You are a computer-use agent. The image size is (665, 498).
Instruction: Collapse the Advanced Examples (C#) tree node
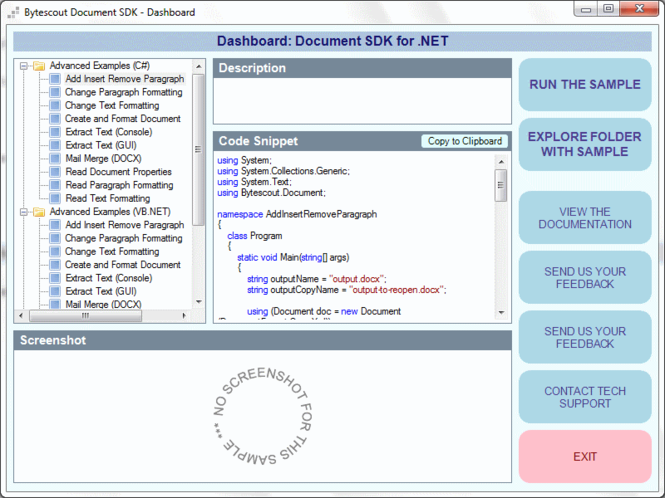24,66
